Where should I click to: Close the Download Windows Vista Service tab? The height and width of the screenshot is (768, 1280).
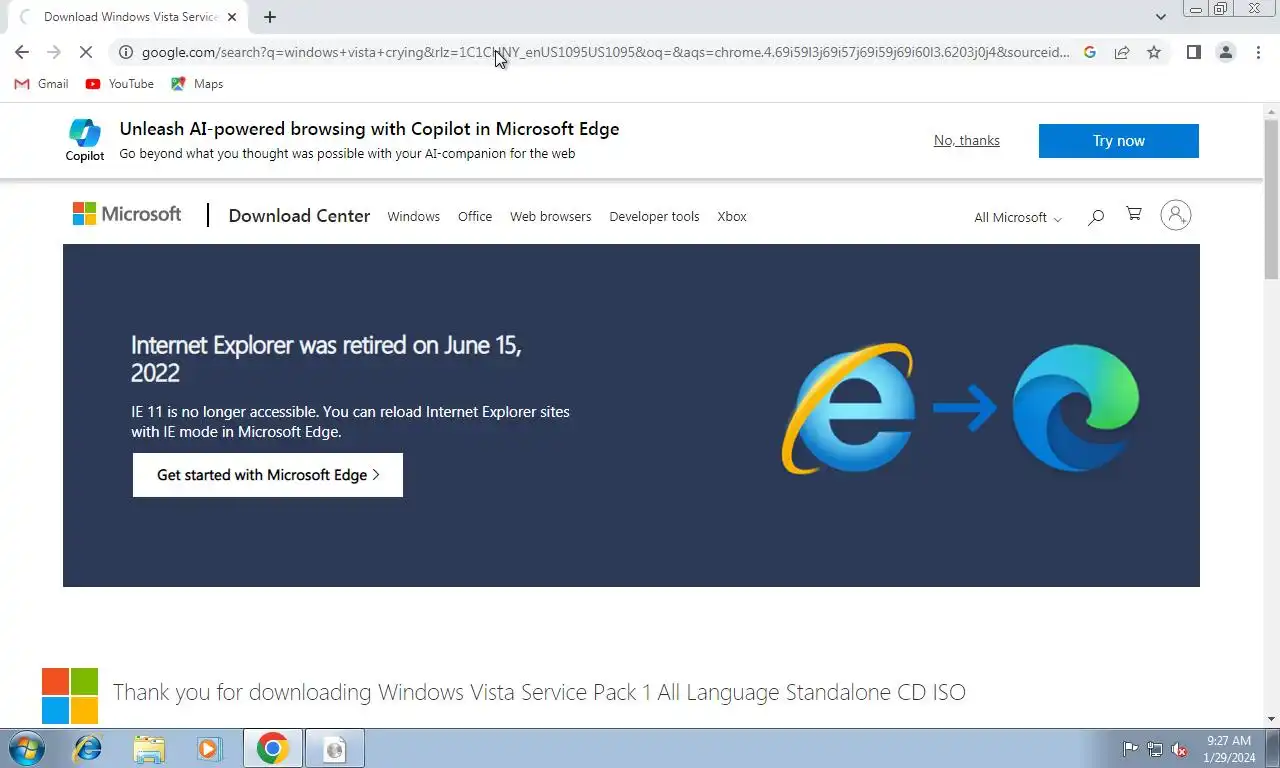point(233,17)
